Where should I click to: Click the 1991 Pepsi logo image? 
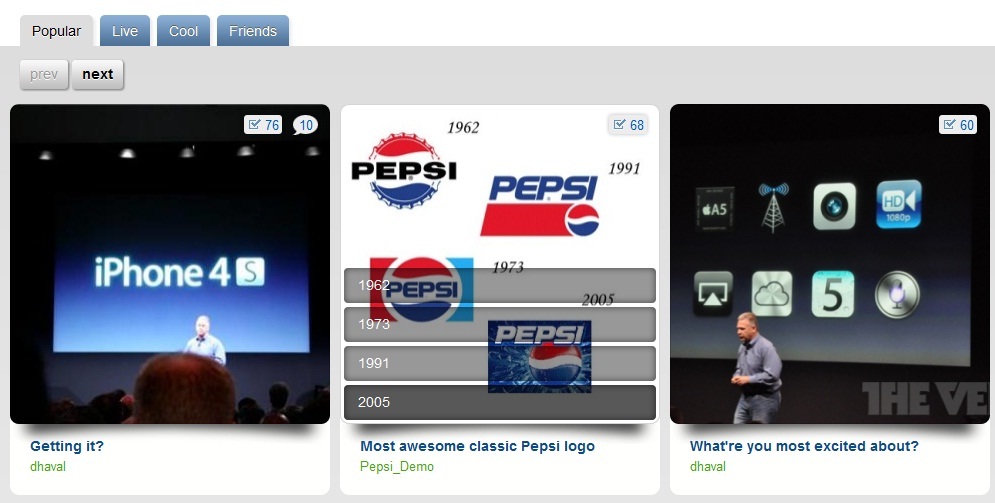pos(539,206)
